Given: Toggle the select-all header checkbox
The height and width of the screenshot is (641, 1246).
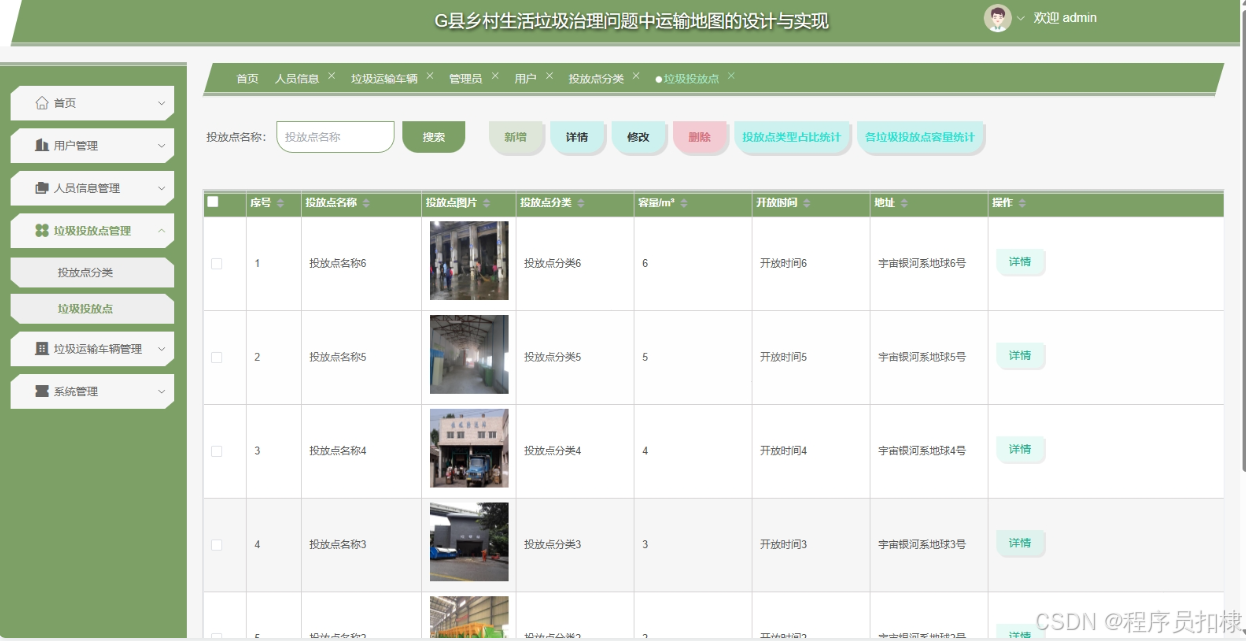Looking at the screenshot, I should tap(212, 202).
